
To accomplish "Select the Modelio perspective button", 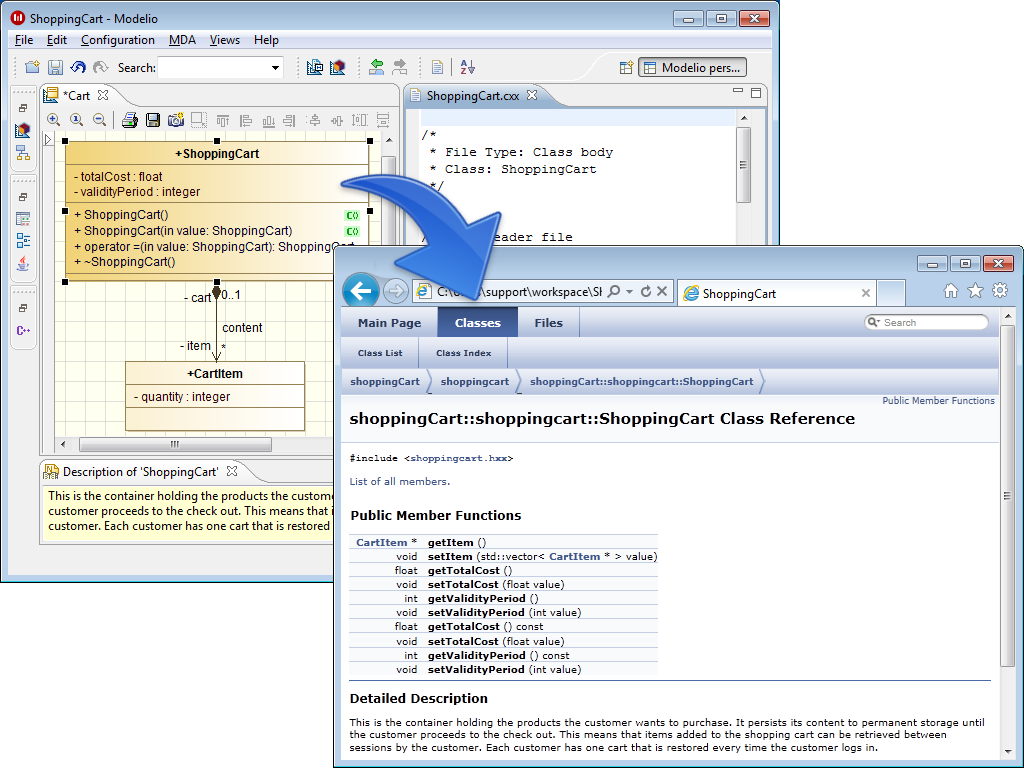I will (x=692, y=67).
